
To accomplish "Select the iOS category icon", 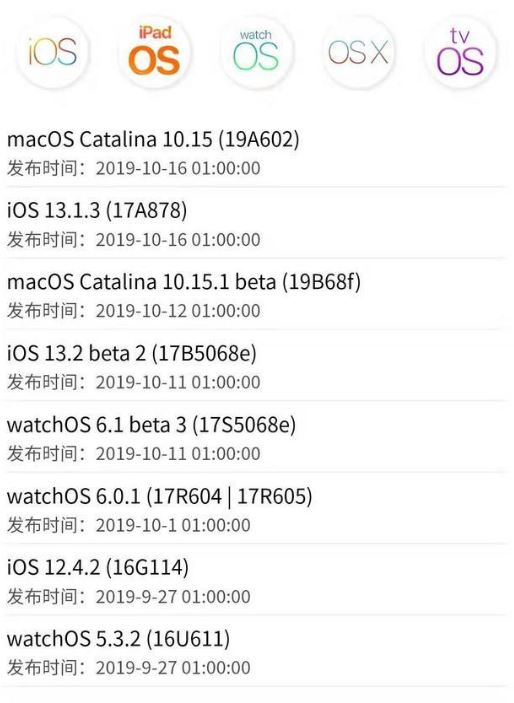I will [52, 52].
